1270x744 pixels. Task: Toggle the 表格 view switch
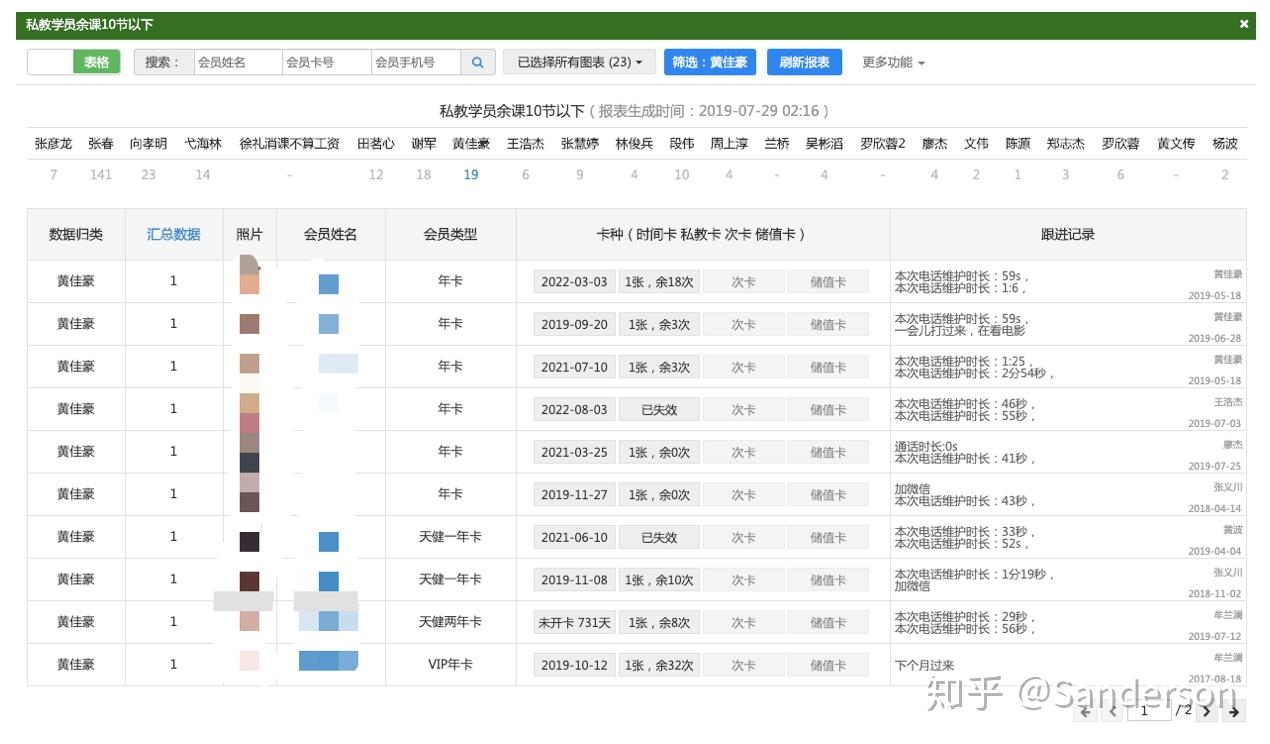pos(74,62)
